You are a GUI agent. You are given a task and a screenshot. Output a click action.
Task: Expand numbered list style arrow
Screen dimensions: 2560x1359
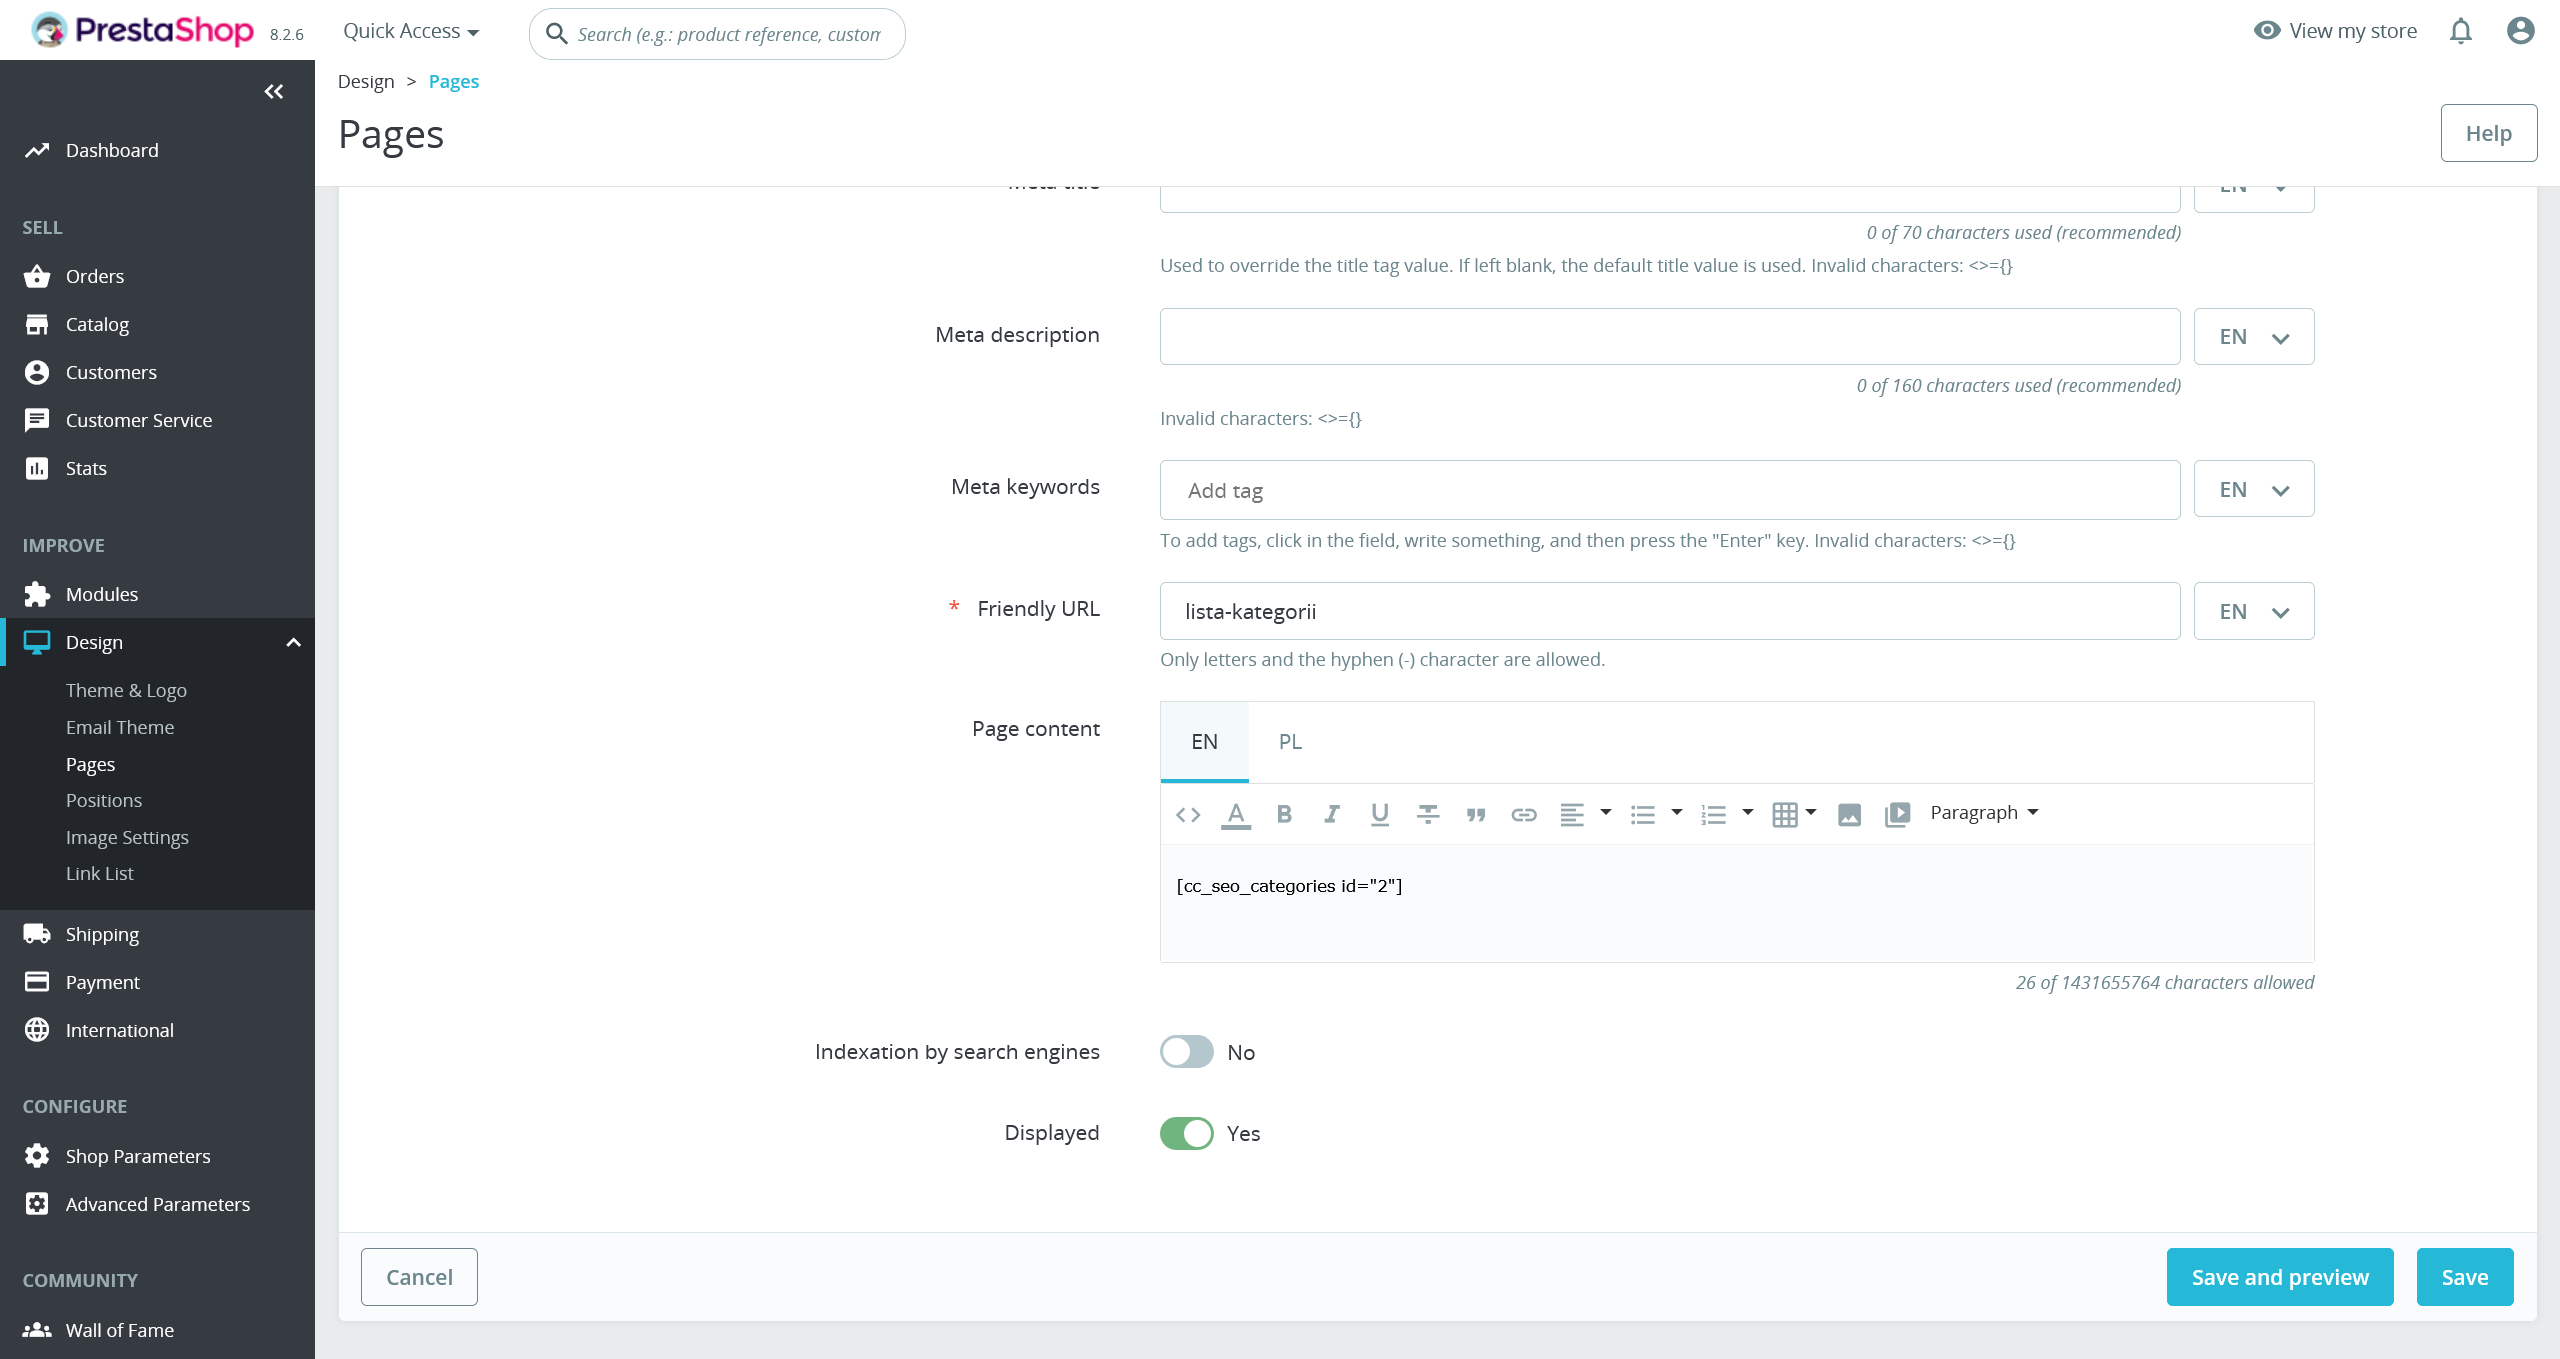coord(1748,812)
